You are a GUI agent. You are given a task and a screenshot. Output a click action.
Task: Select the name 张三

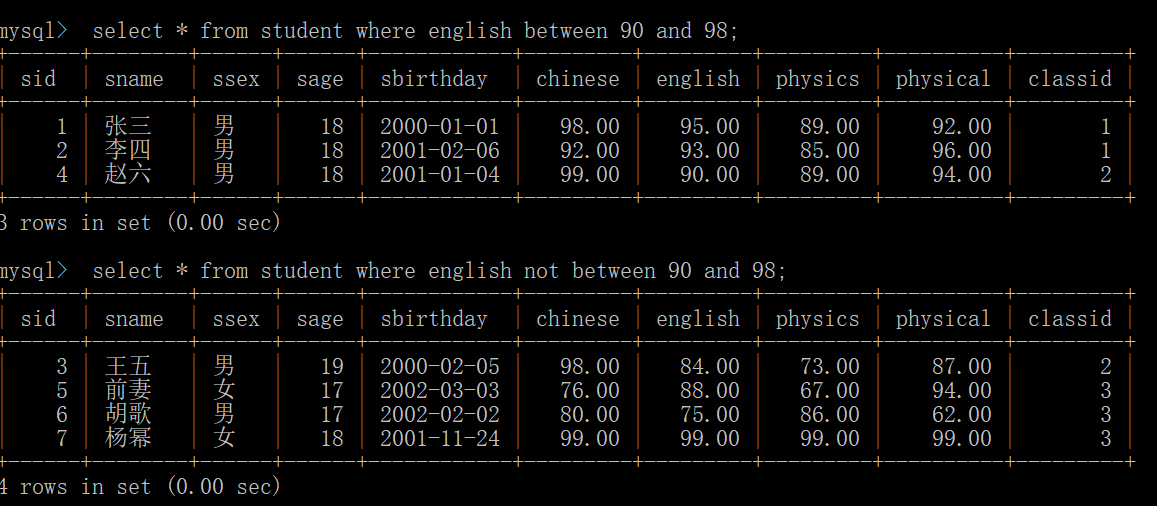click(x=128, y=127)
